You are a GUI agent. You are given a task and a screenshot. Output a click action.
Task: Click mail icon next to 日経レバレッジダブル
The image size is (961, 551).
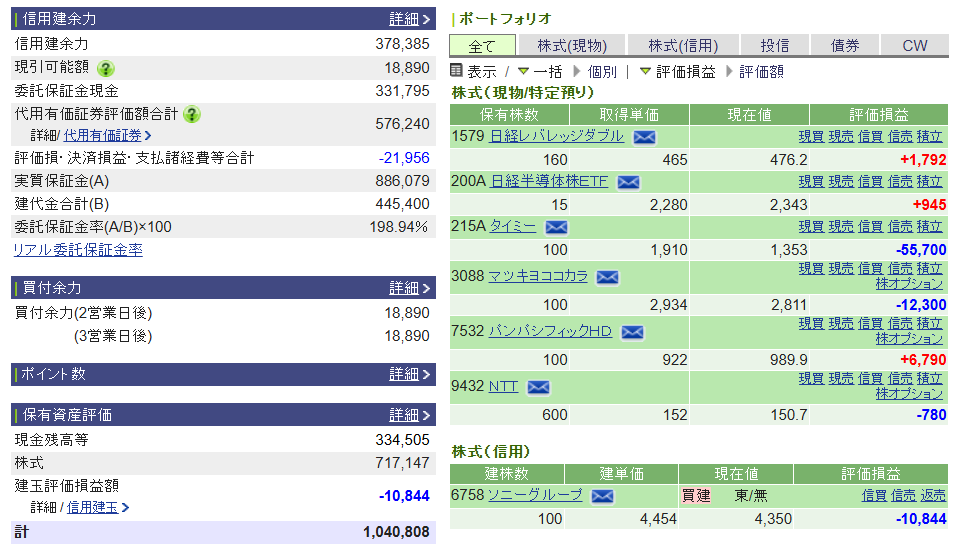click(644, 137)
